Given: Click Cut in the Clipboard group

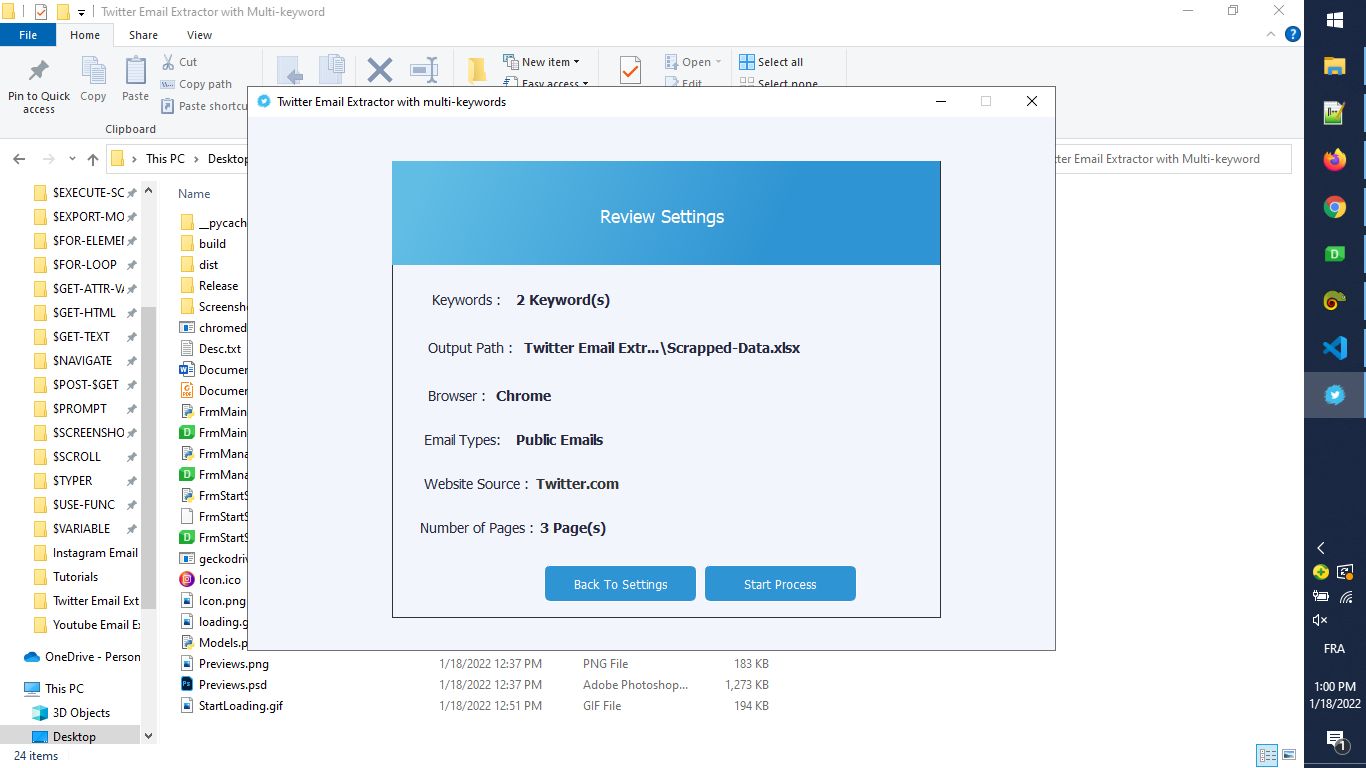Looking at the screenshot, I should (179, 62).
